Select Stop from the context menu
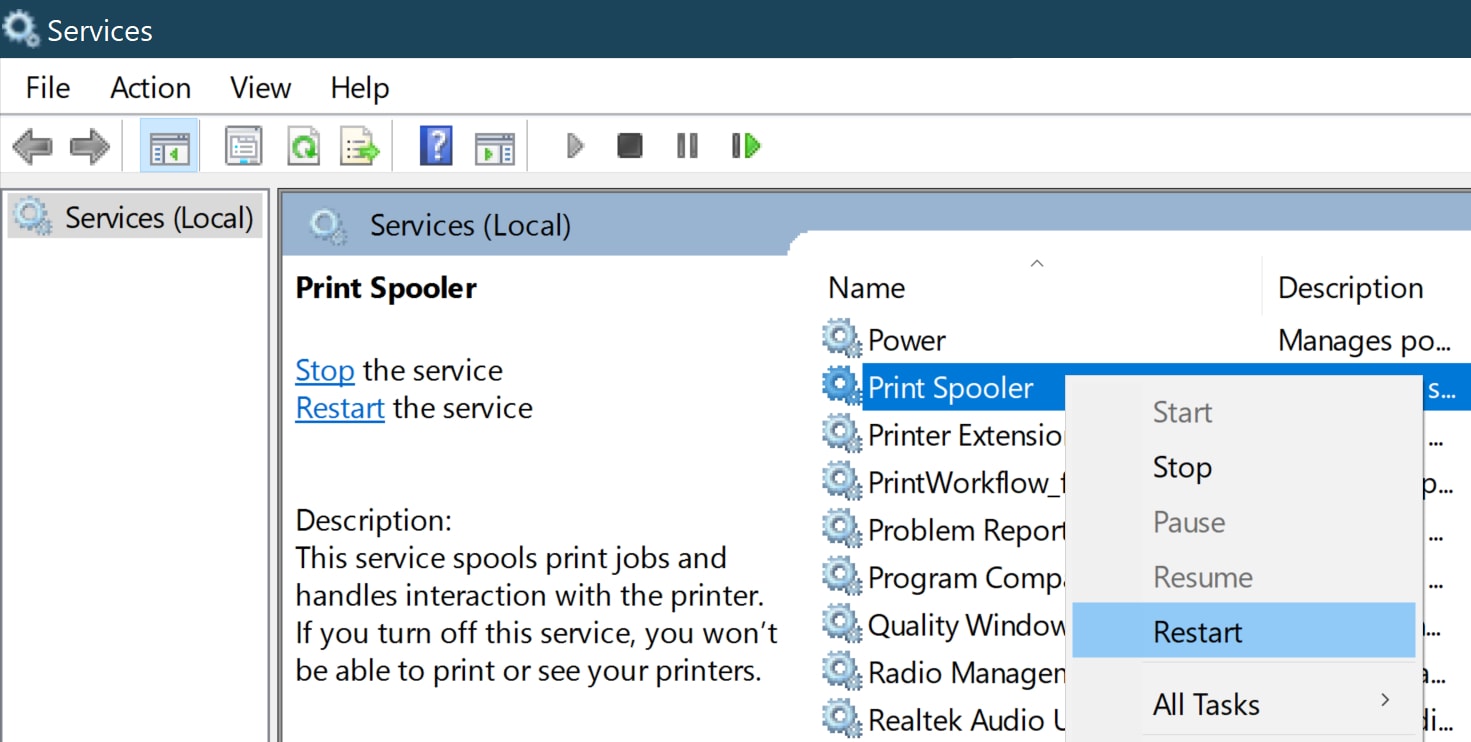Viewport: 1471px width, 742px height. tap(1183, 467)
